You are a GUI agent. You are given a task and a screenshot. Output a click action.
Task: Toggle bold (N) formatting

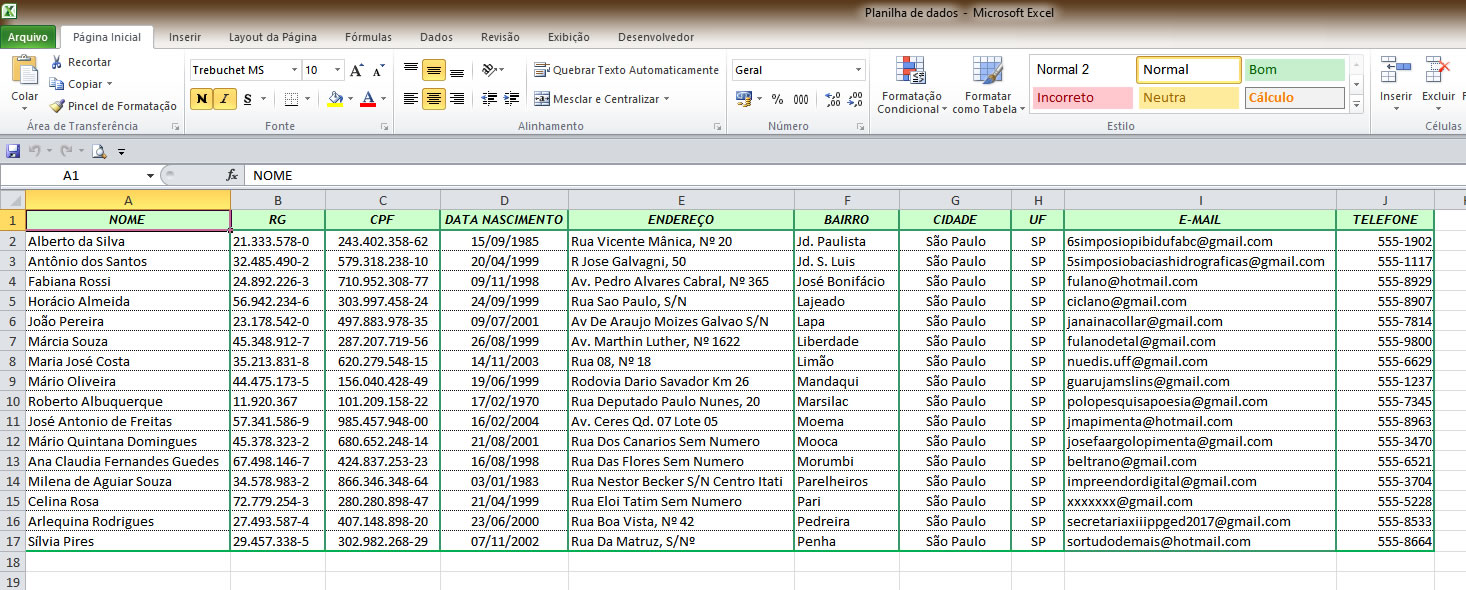(201, 99)
